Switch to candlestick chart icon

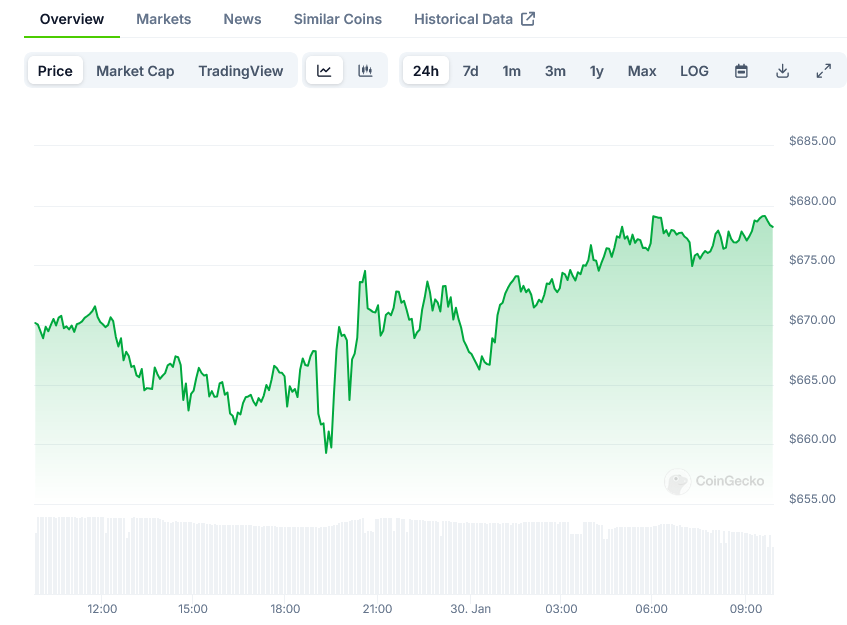pos(365,71)
